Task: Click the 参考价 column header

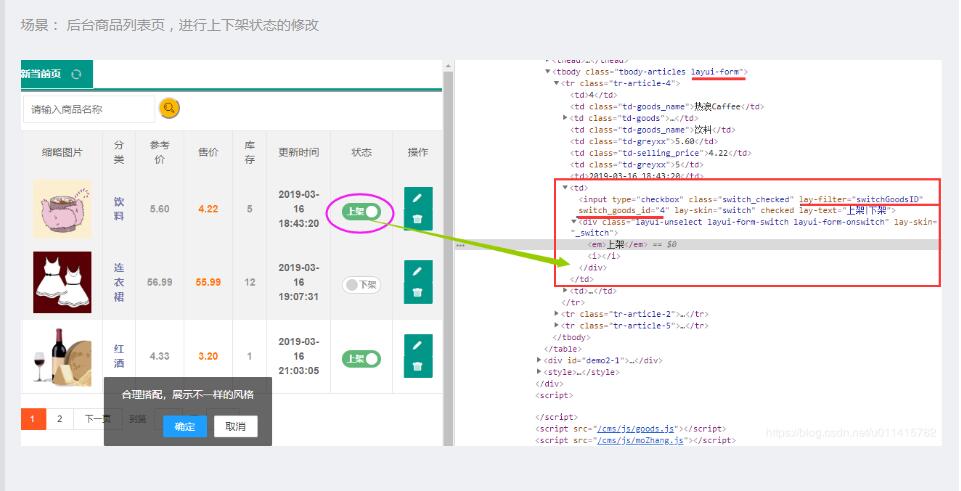Action: pos(159,152)
